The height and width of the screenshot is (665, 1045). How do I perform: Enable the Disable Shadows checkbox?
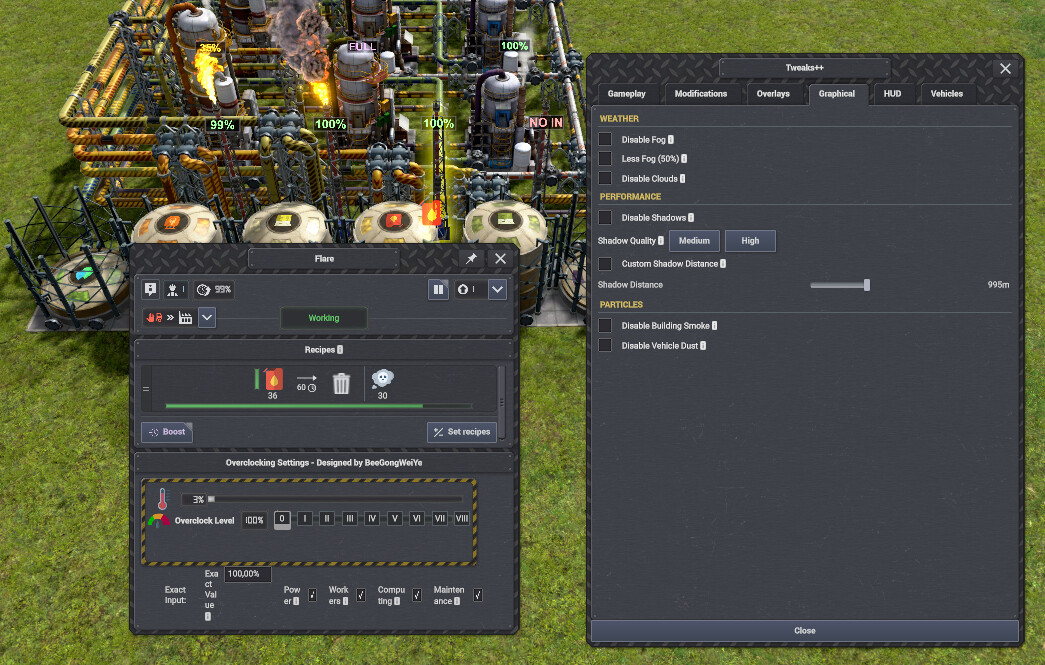pos(605,217)
